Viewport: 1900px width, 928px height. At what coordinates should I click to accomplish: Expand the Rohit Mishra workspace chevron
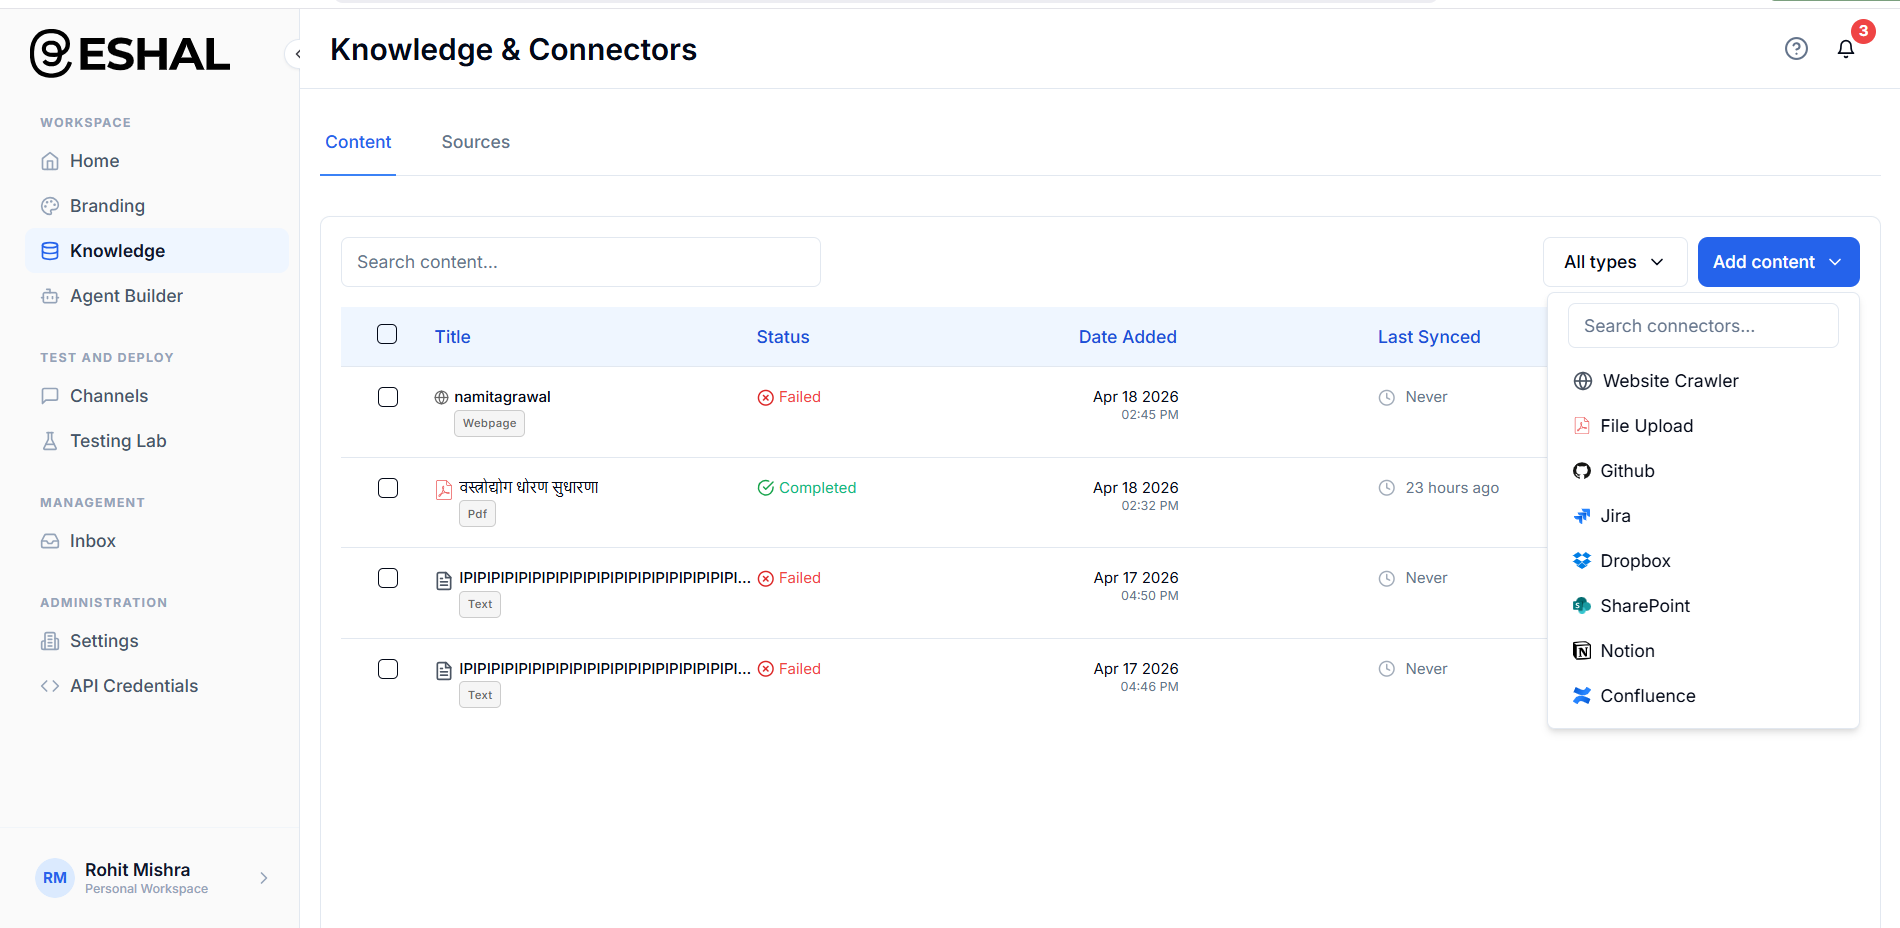[264, 877]
